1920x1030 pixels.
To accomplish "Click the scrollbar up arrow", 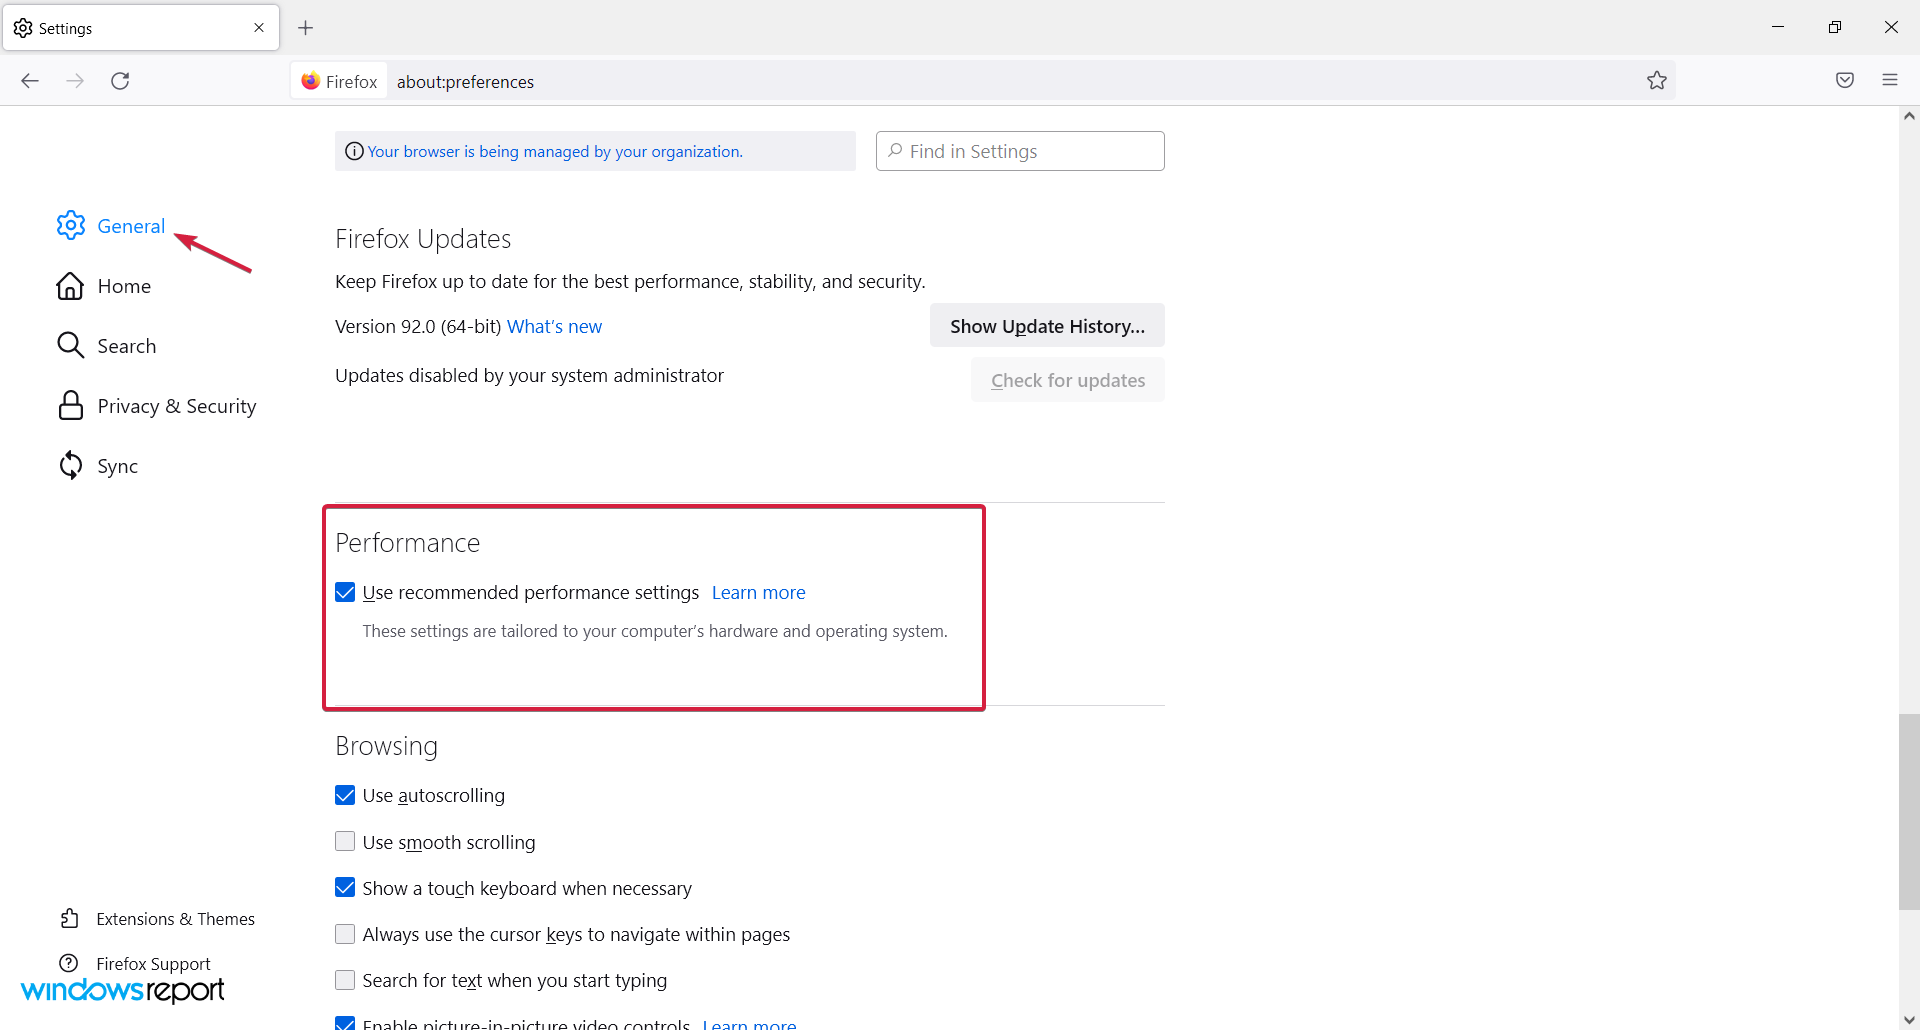I will (x=1909, y=116).
